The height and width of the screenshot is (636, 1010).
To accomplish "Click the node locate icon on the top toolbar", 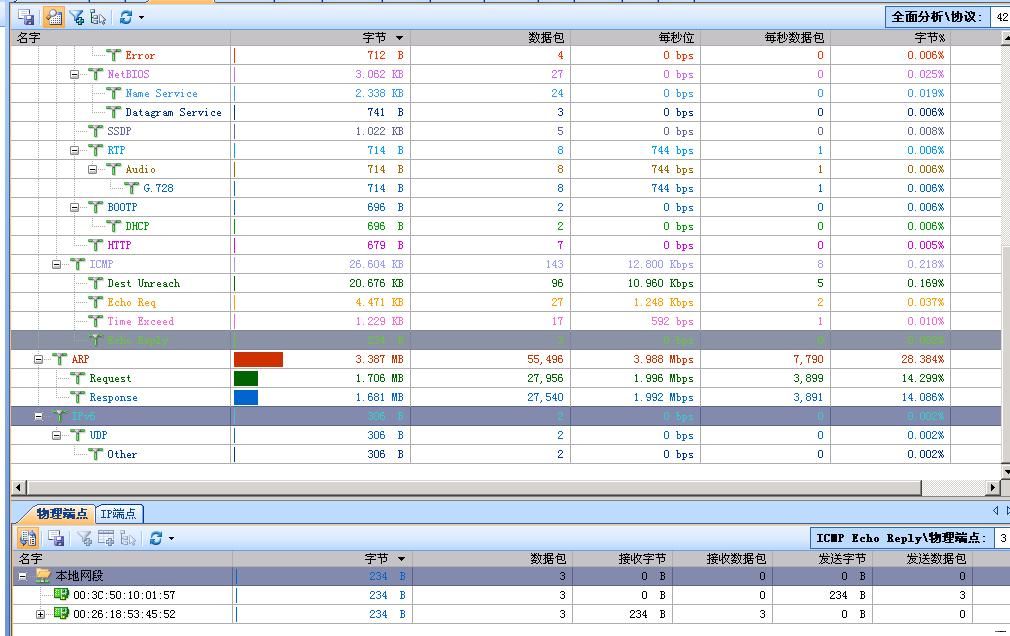I will [x=99, y=17].
